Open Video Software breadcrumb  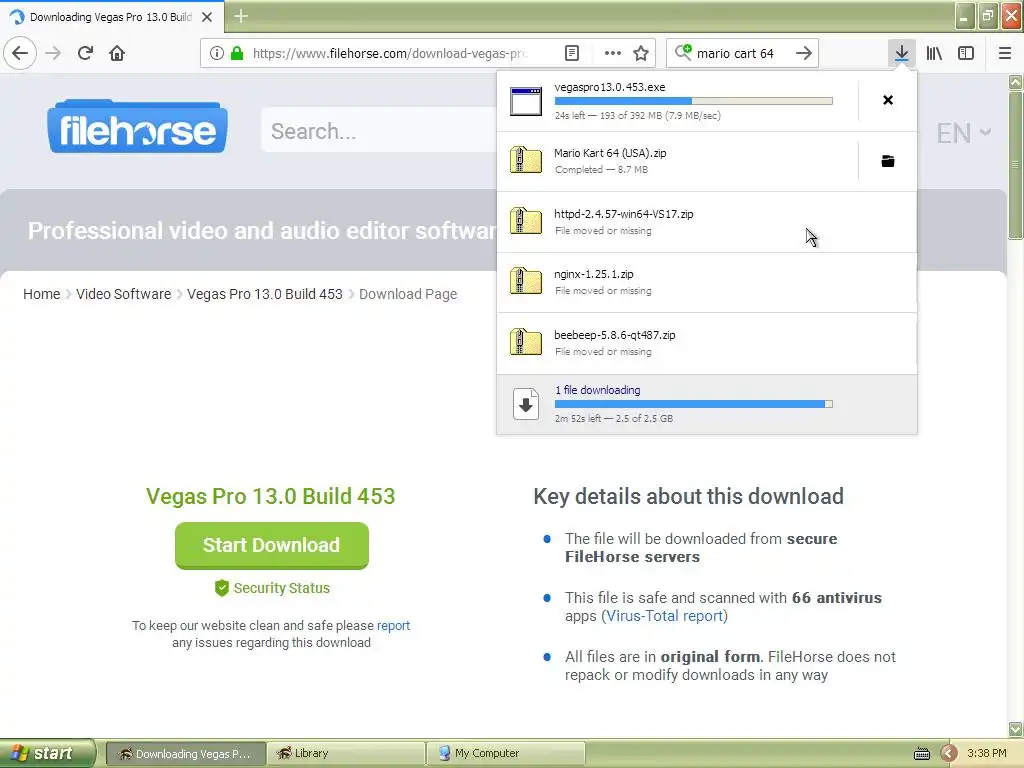pyautogui.click(x=123, y=294)
